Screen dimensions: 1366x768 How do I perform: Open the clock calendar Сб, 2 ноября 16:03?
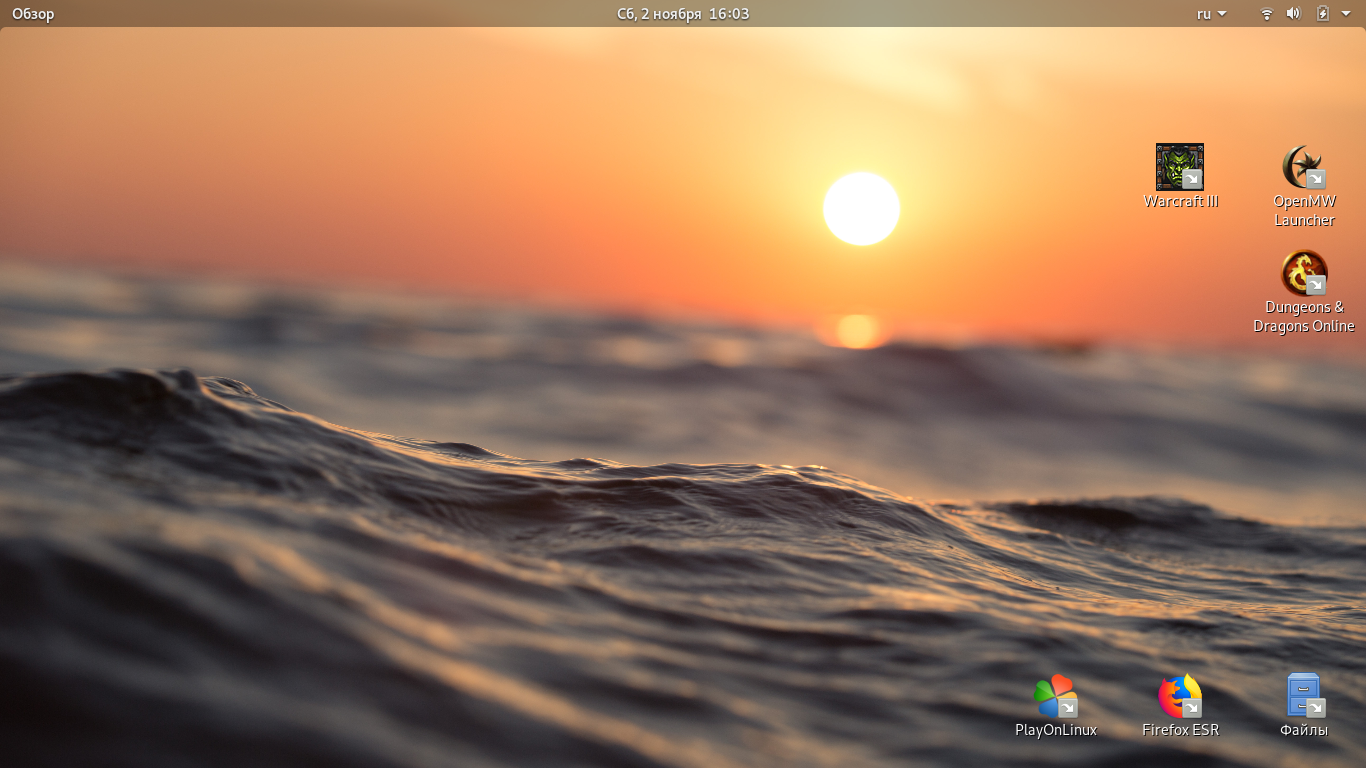(x=683, y=14)
